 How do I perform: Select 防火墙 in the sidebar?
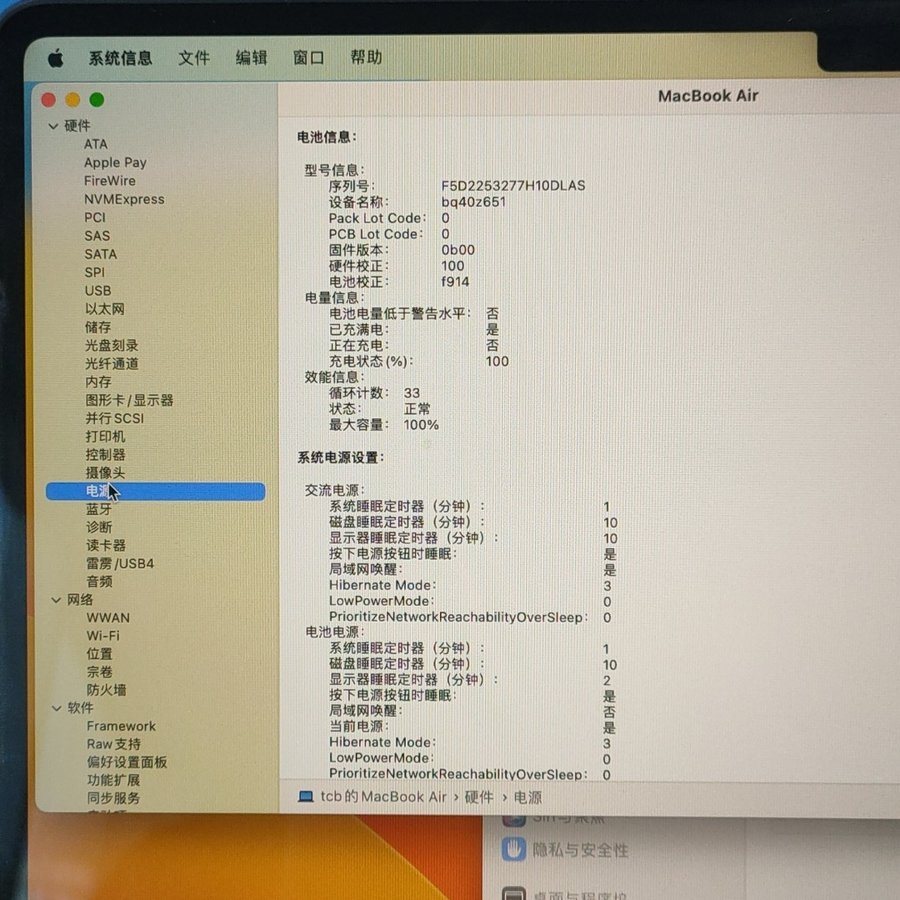point(106,690)
